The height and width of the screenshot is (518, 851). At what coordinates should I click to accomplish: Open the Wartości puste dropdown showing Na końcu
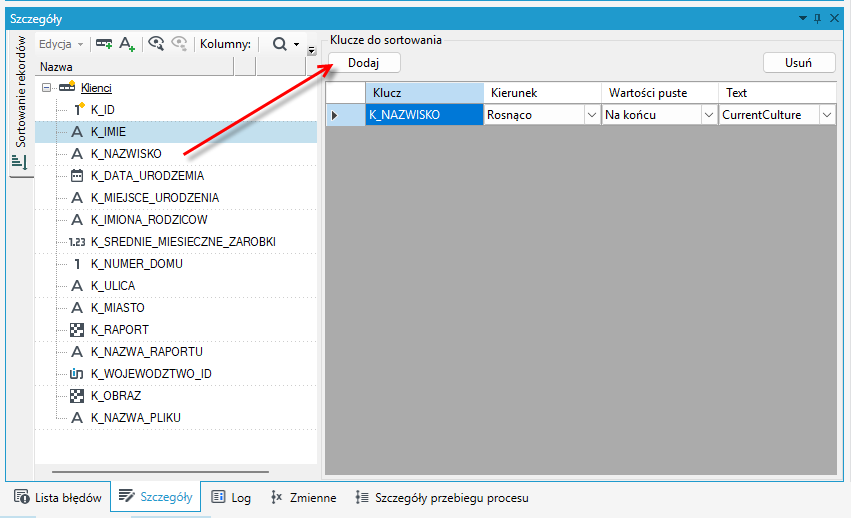(709, 115)
